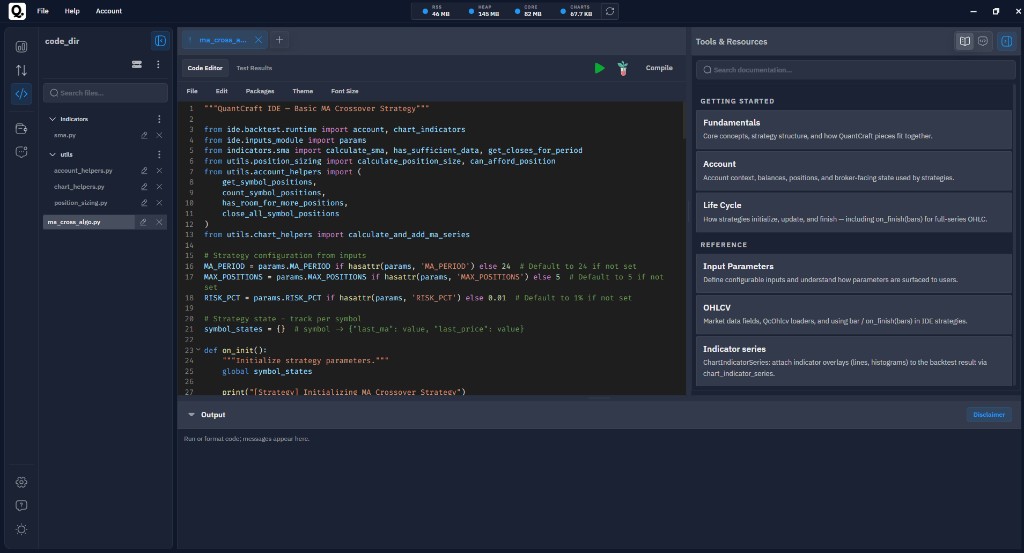Open the help question-mark sidebar icon
Viewport: 1024px width, 553px height.
[x=22, y=505]
